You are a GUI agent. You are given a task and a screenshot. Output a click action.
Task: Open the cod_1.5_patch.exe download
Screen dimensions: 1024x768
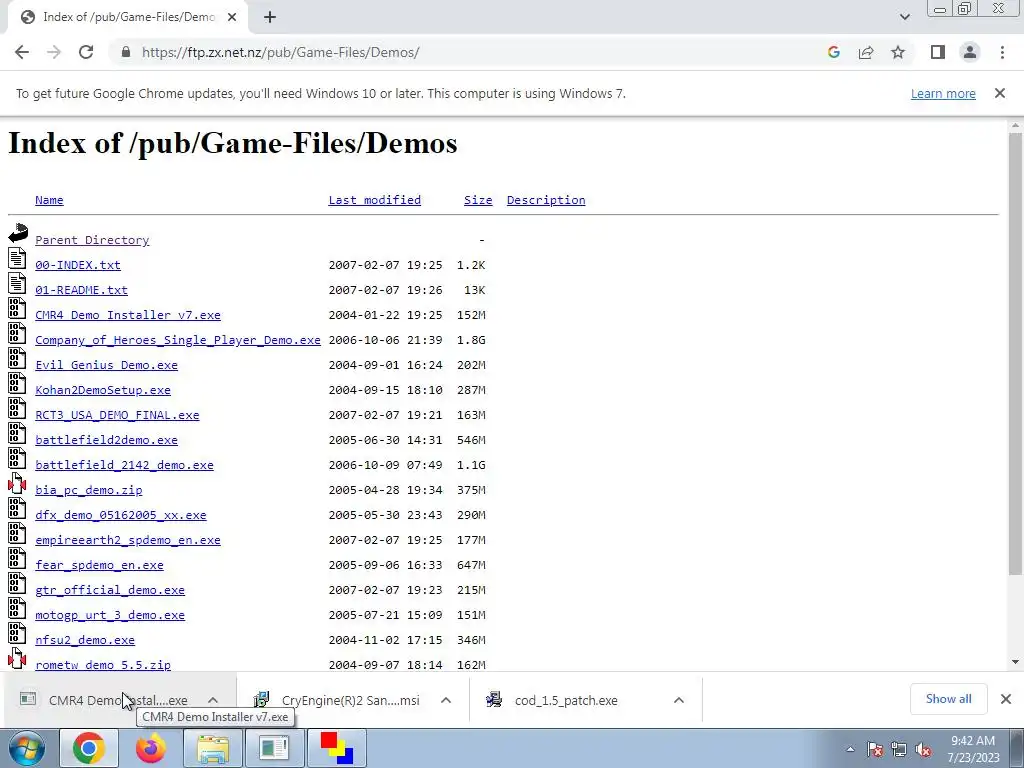[566, 700]
